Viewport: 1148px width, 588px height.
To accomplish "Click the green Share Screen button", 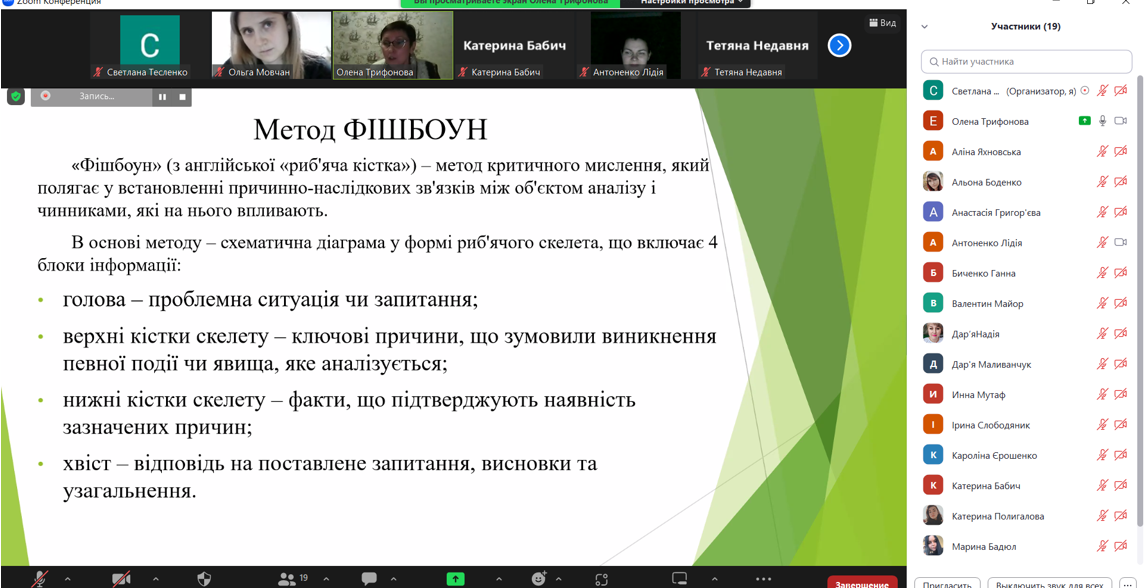I will tap(455, 579).
